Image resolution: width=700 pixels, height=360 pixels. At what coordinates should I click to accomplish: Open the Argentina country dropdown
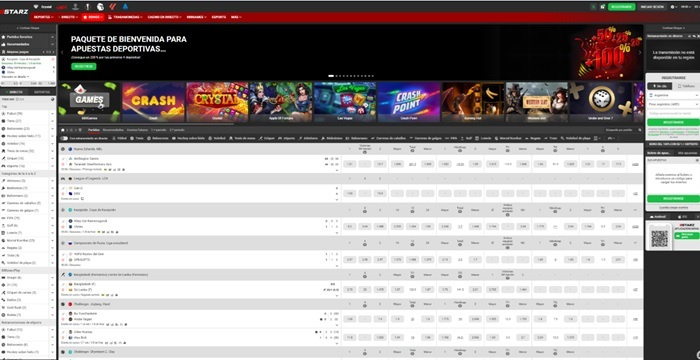tap(673, 95)
